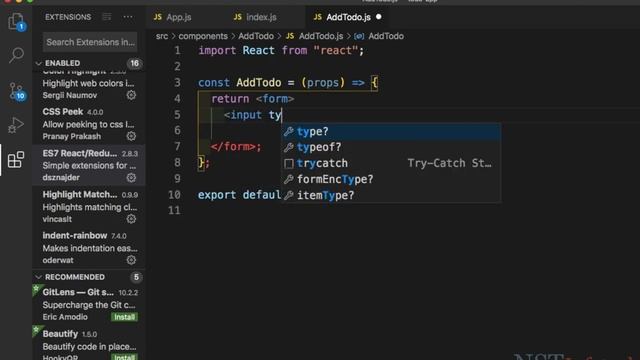
Task: Click line number 9 in the gutter
Action: point(177,179)
